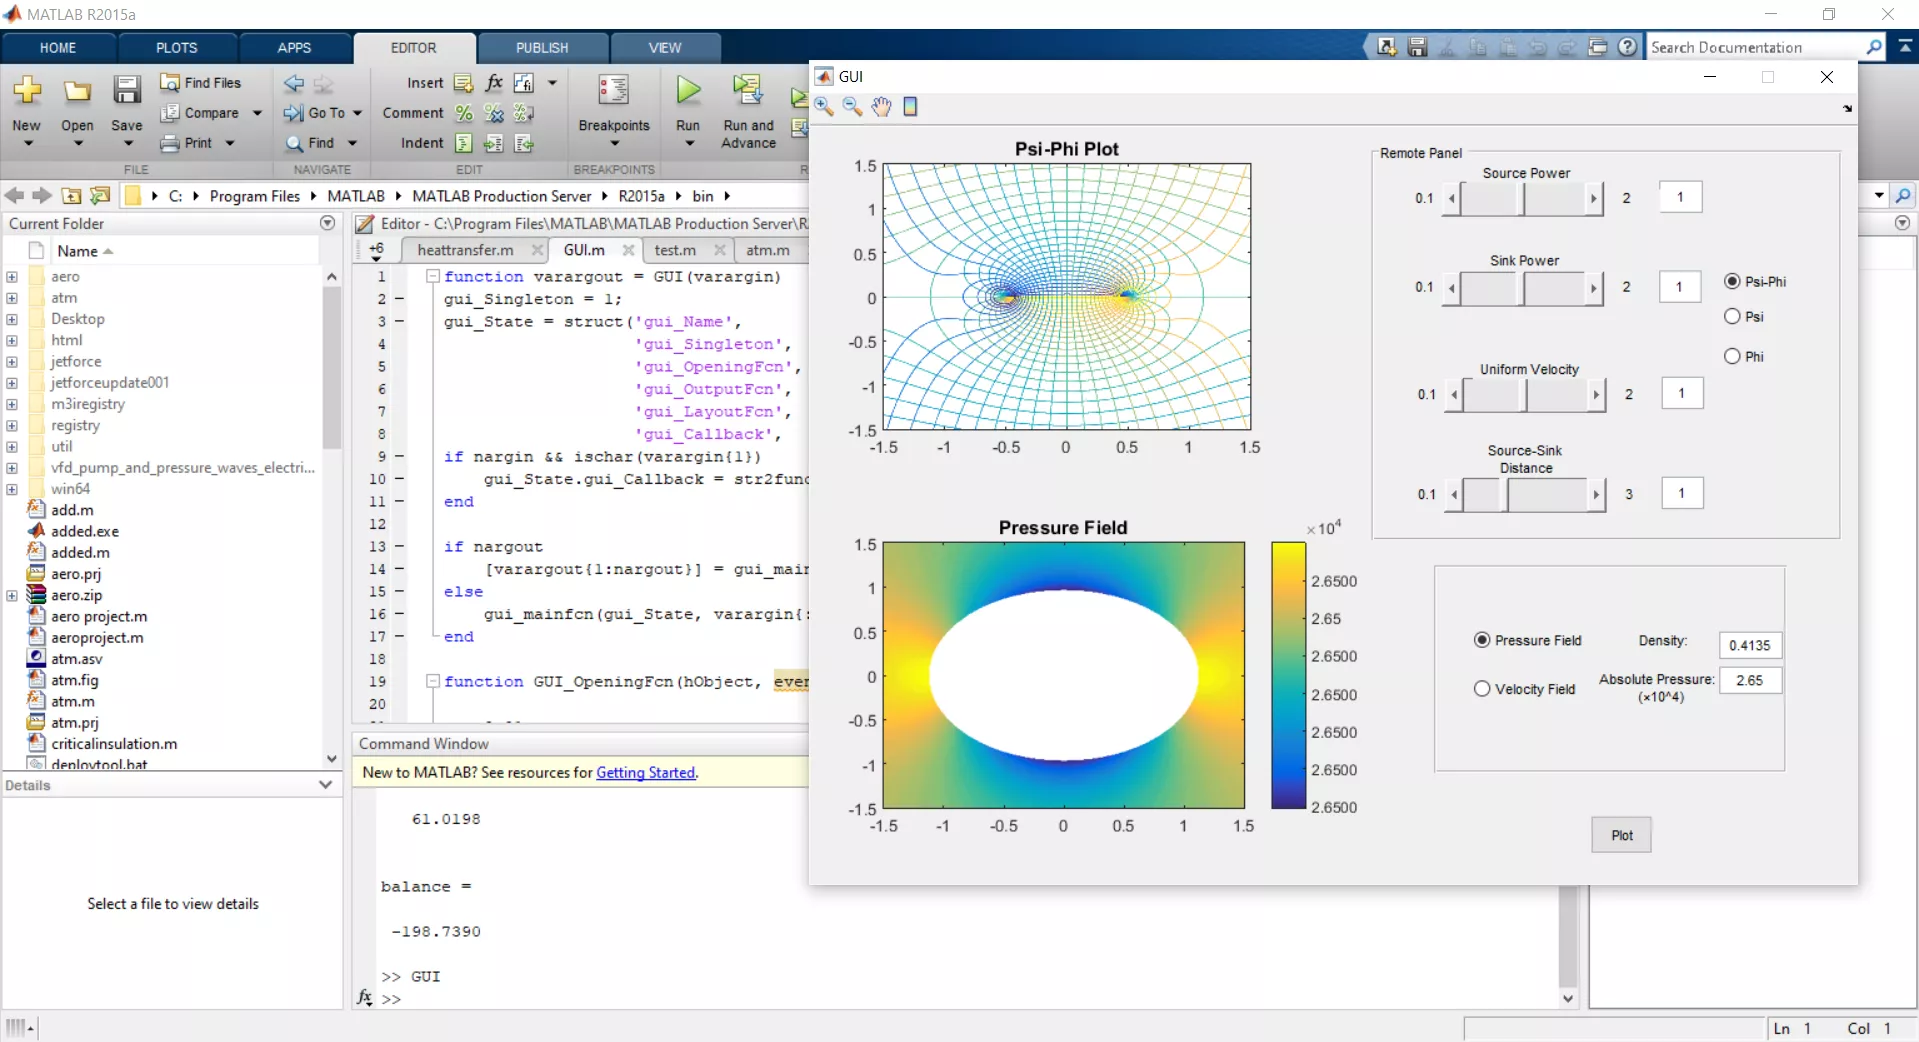The width and height of the screenshot is (1919, 1042).
Task: Open the Go To dropdown
Action: [356, 113]
